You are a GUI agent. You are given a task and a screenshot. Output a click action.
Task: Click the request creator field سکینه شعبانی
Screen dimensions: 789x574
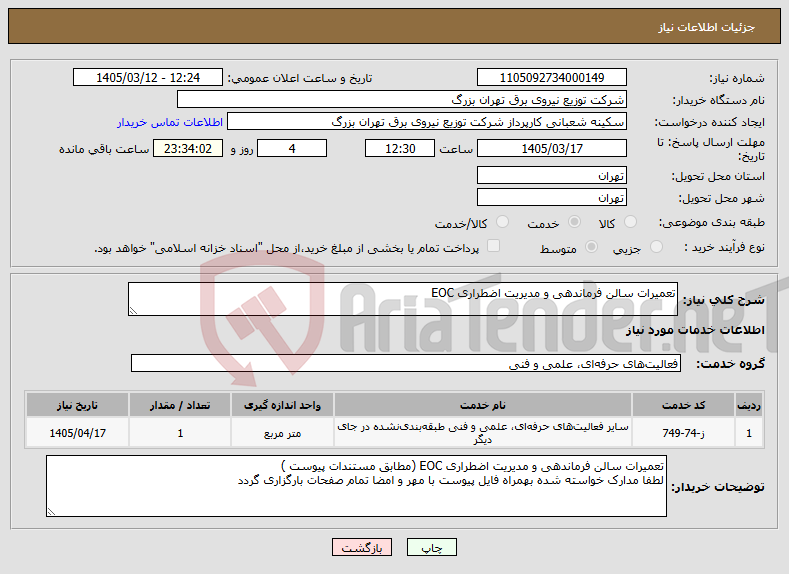click(x=427, y=122)
